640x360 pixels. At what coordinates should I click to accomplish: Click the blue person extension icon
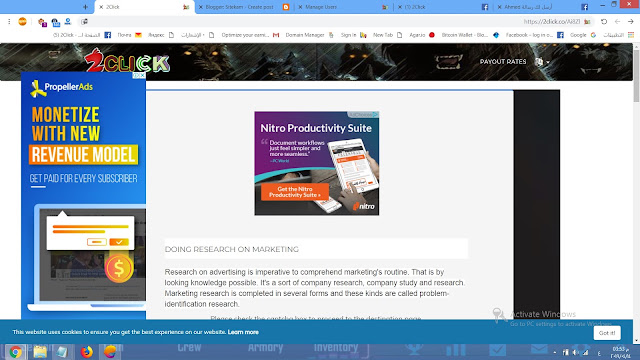[x=68, y=22]
